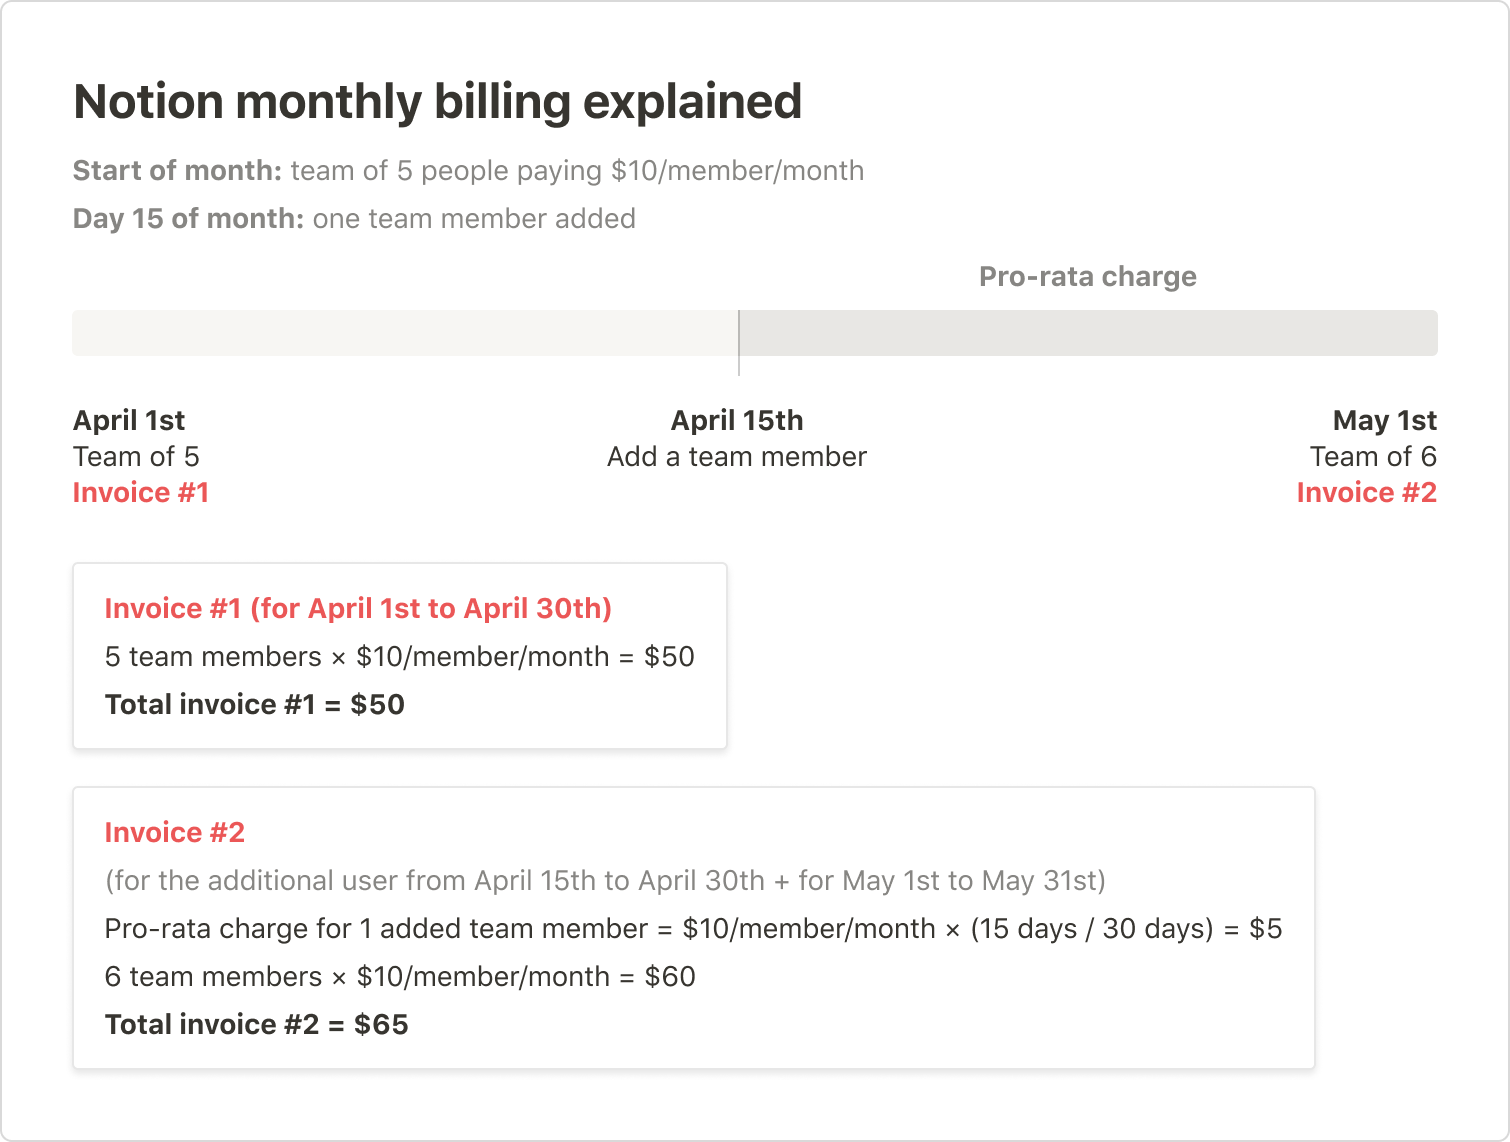Click the 'Day 15 of month:' description line
1510x1142 pixels.
tap(354, 219)
